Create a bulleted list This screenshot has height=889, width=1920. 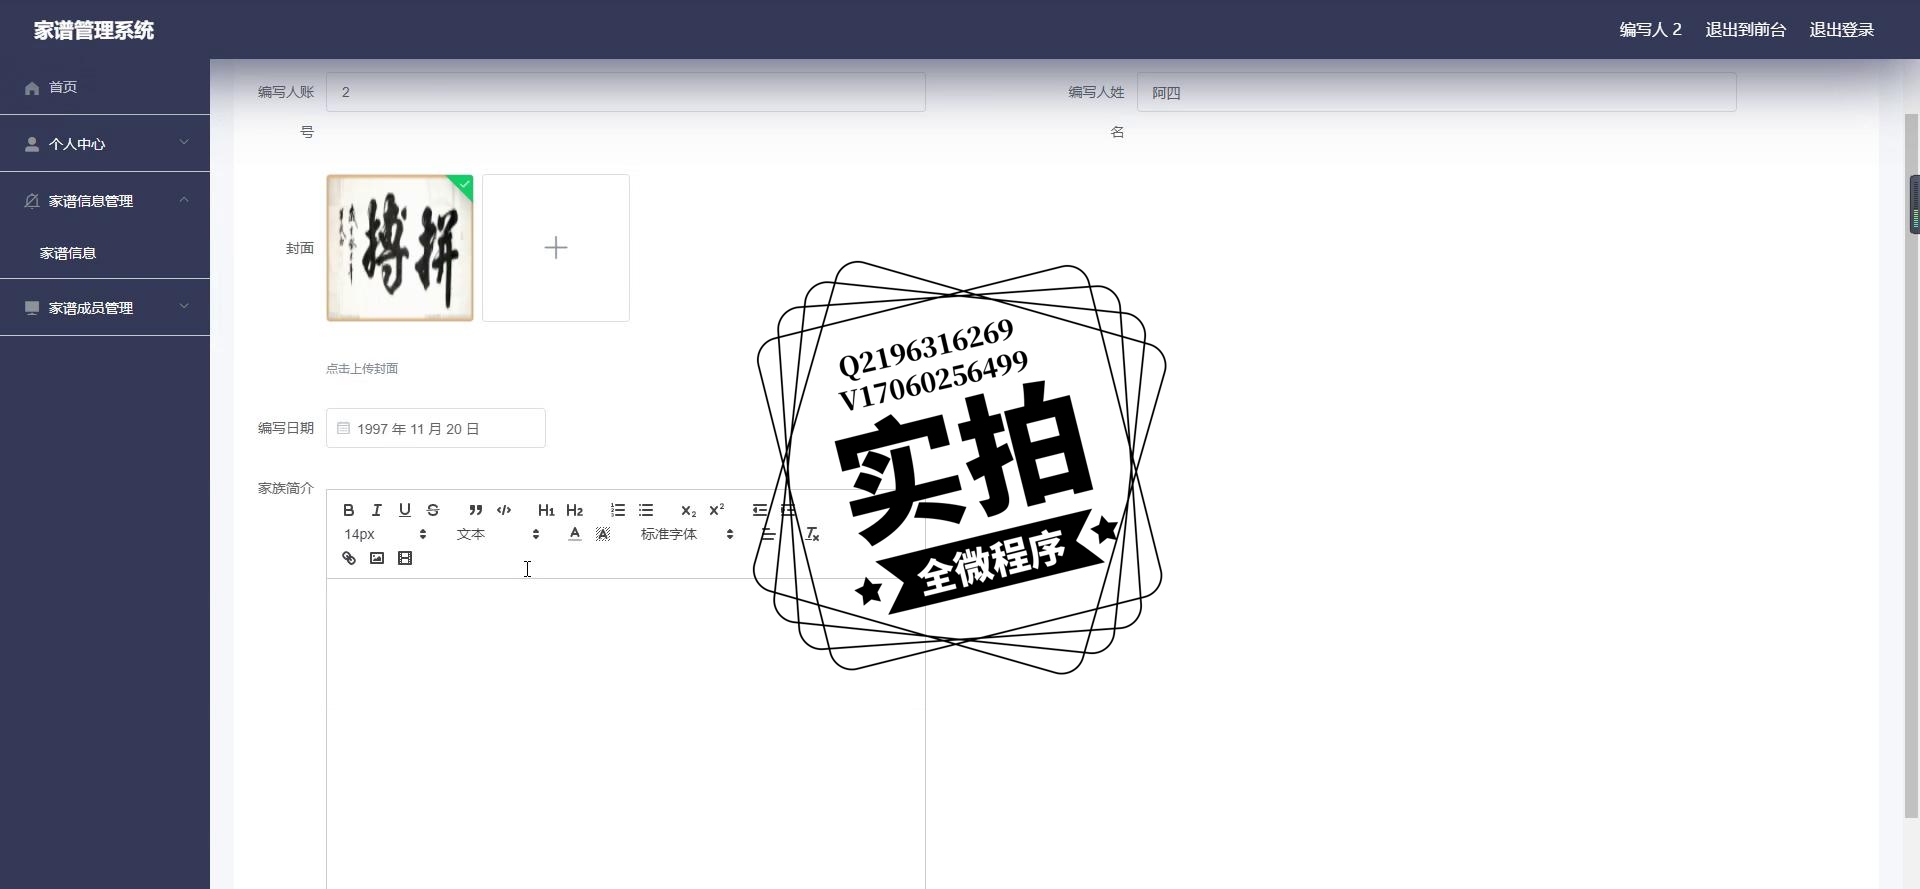point(646,510)
